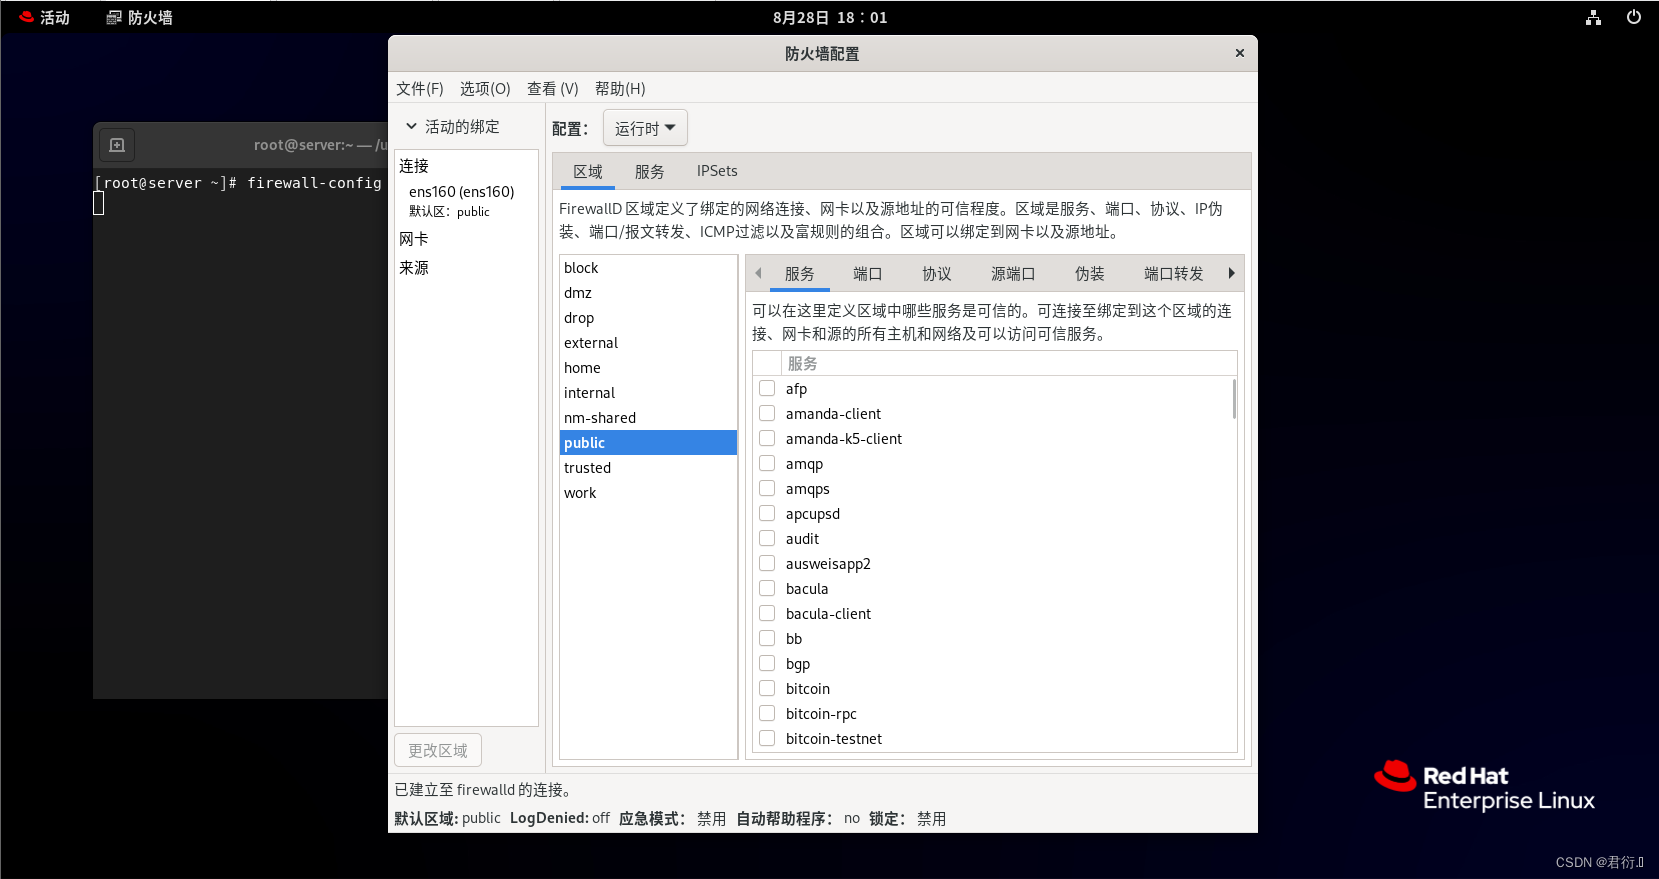This screenshot has width=1659, height=879.
Task: Click 活动 in the top bar
Action: point(55,17)
